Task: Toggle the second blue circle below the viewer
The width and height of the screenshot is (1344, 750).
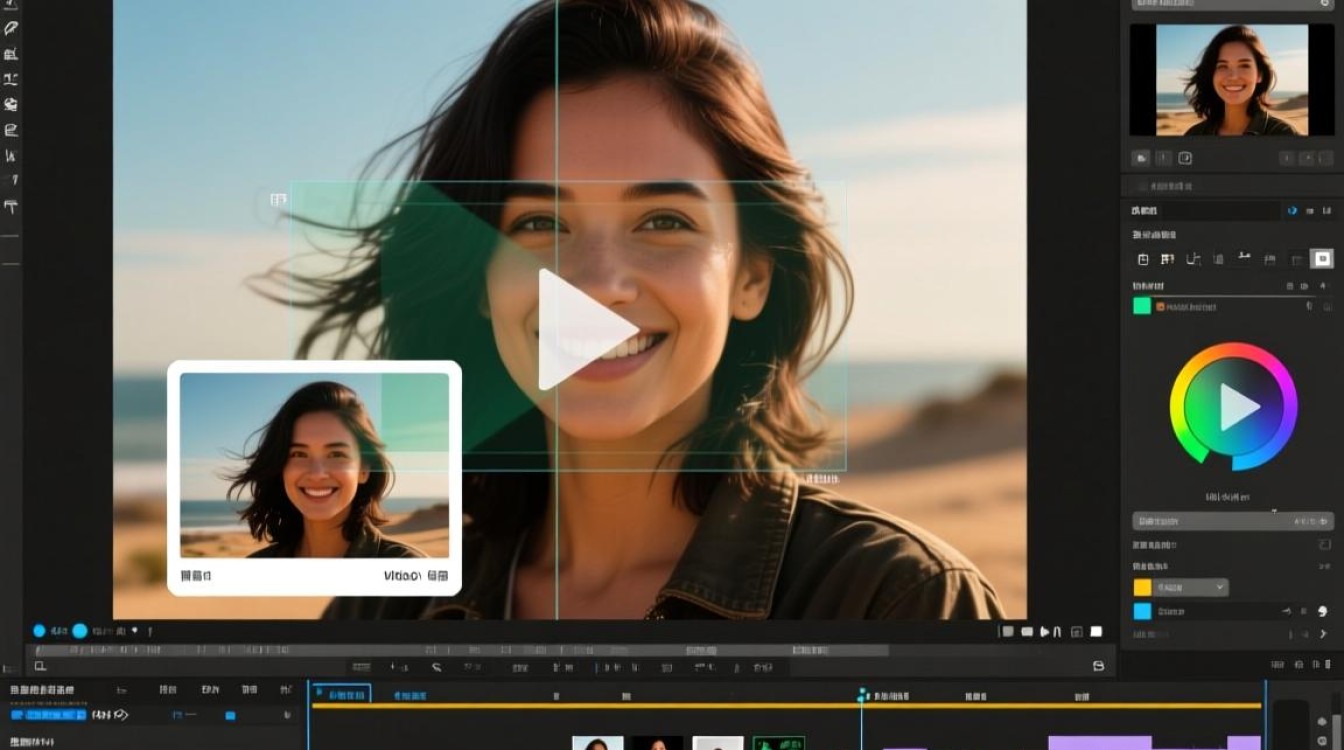Action: click(x=80, y=631)
